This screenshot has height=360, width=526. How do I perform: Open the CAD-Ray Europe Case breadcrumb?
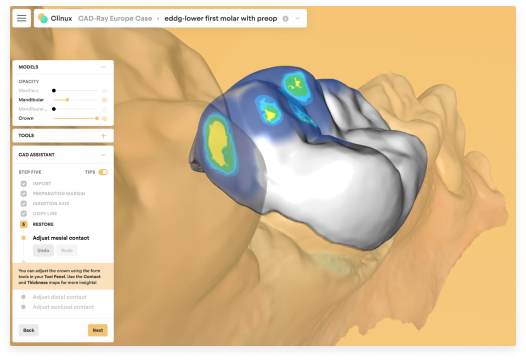pos(115,18)
